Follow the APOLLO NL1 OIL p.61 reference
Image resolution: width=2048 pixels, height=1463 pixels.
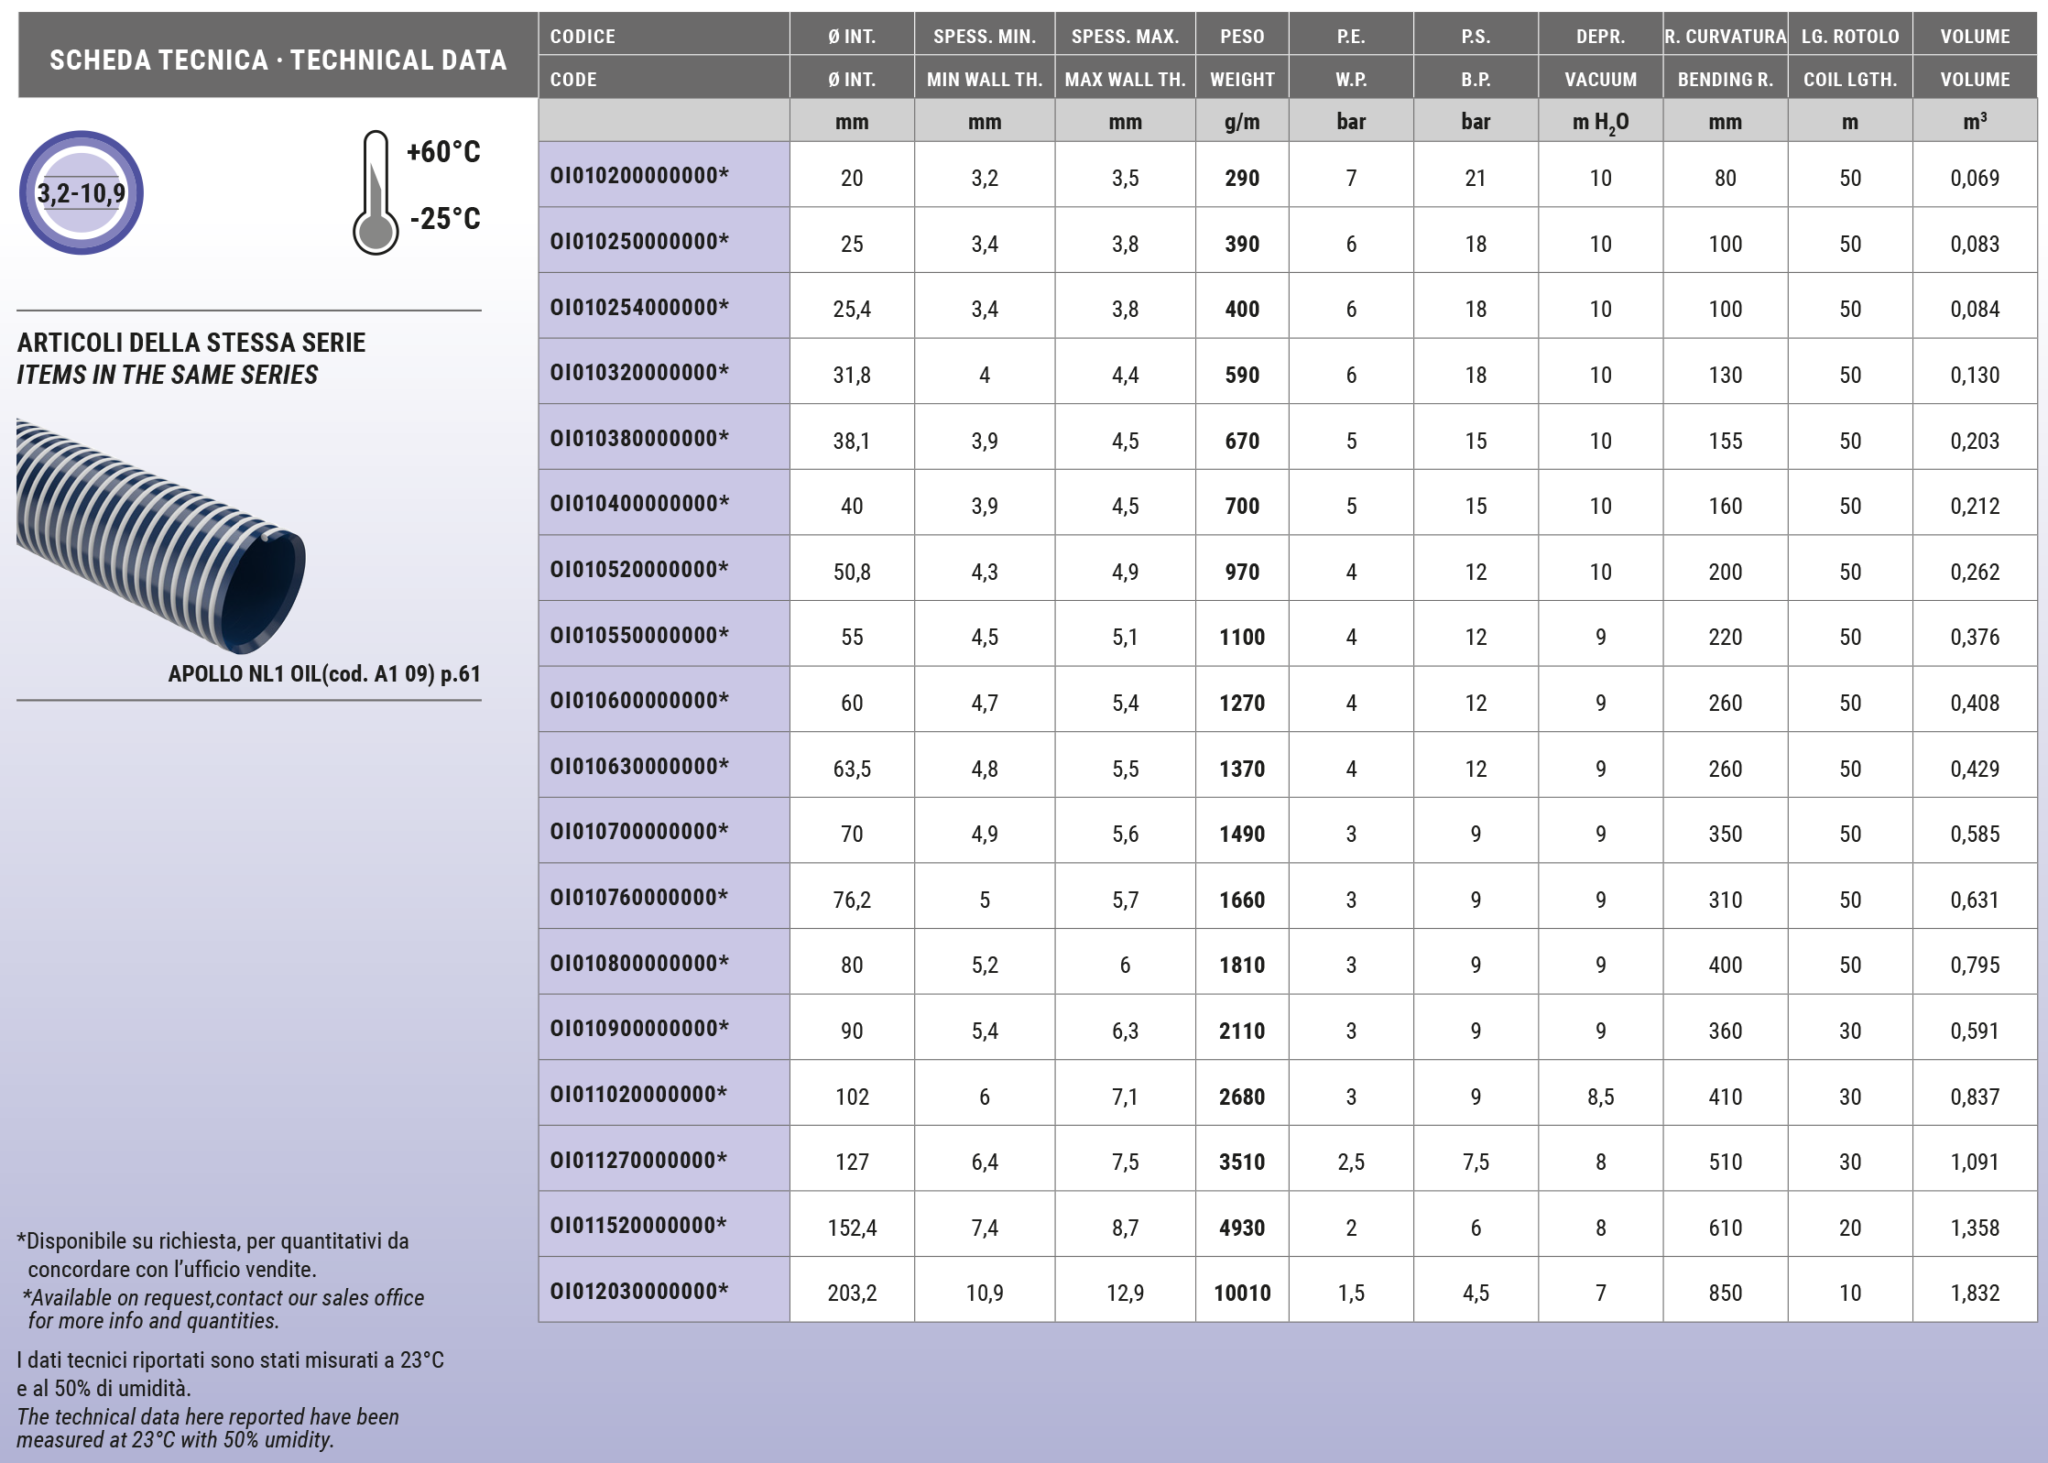tap(324, 674)
